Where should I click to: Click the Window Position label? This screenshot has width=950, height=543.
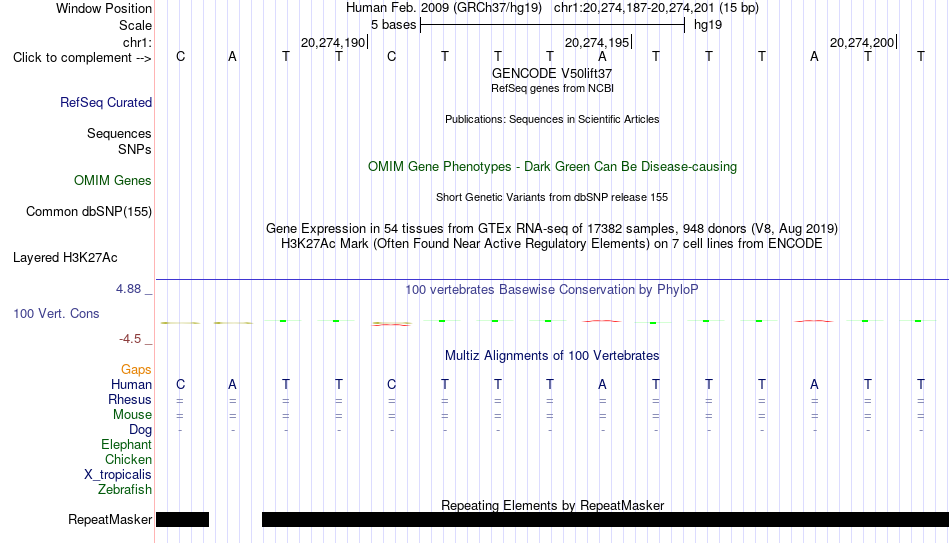click(104, 8)
